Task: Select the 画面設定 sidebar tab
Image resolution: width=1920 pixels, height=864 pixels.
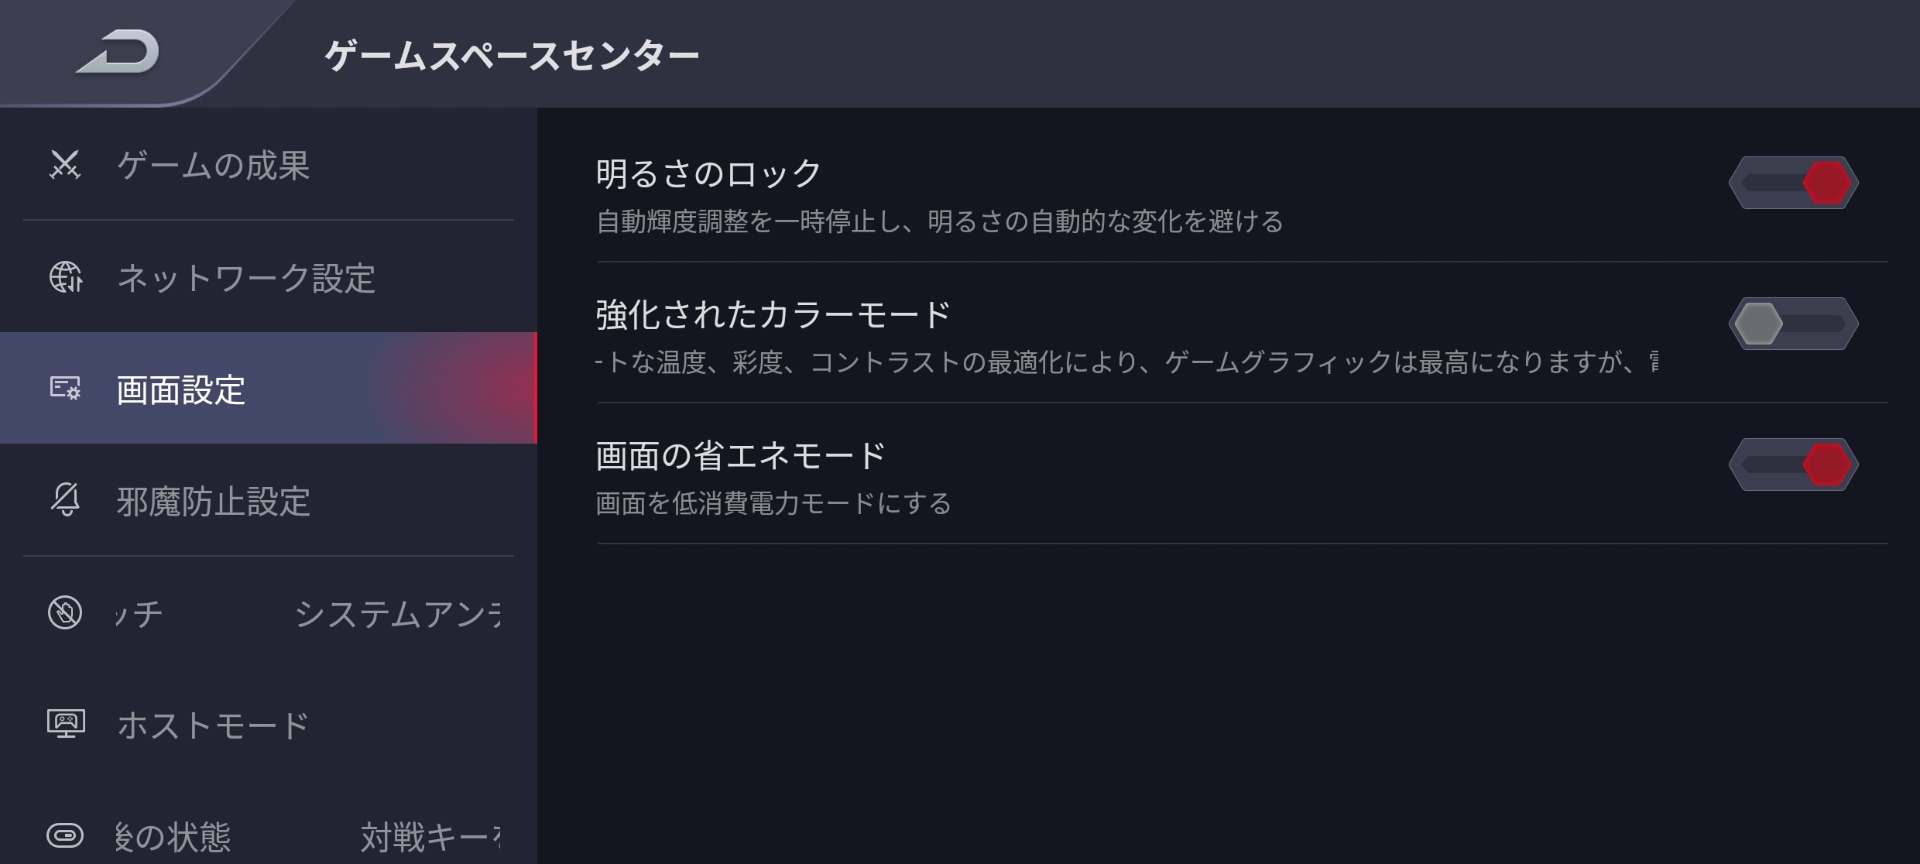Action: pos(181,390)
